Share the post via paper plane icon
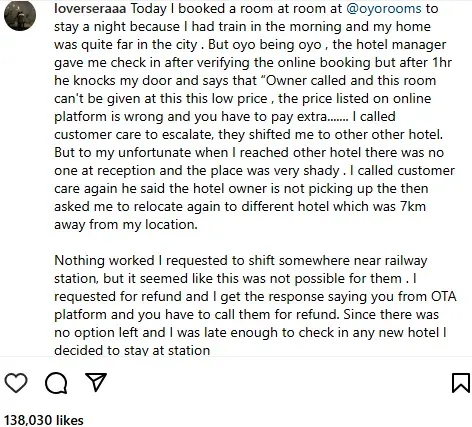The image size is (472, 427). tap(96, 382)
